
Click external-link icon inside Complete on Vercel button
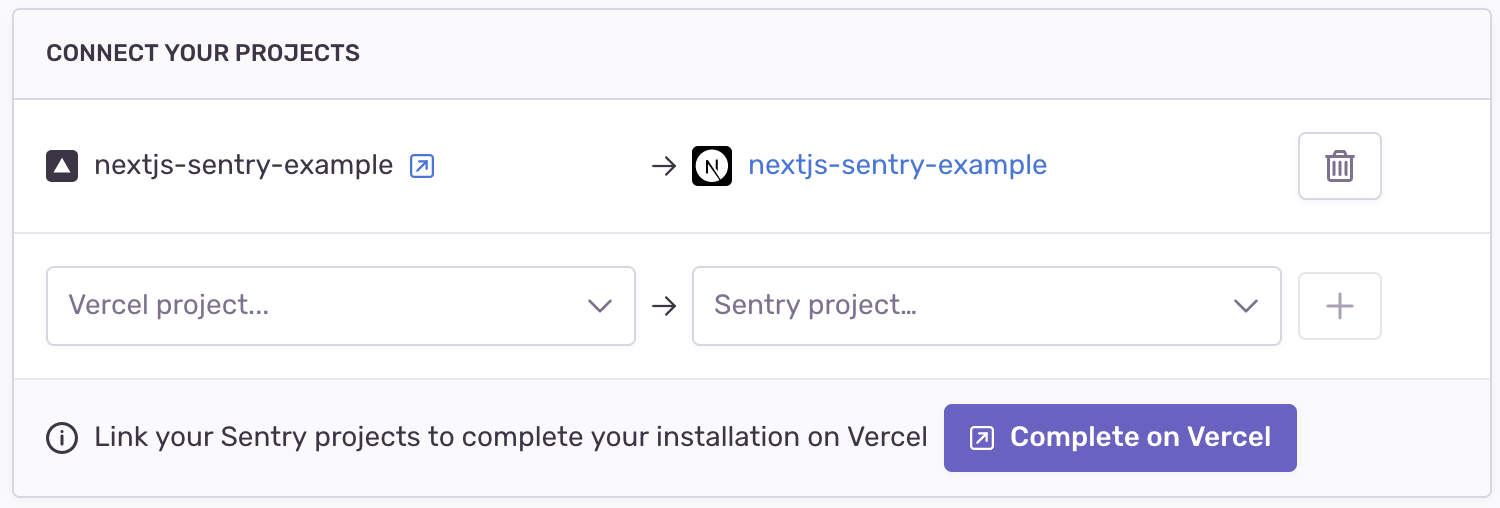tap(982, 438)
